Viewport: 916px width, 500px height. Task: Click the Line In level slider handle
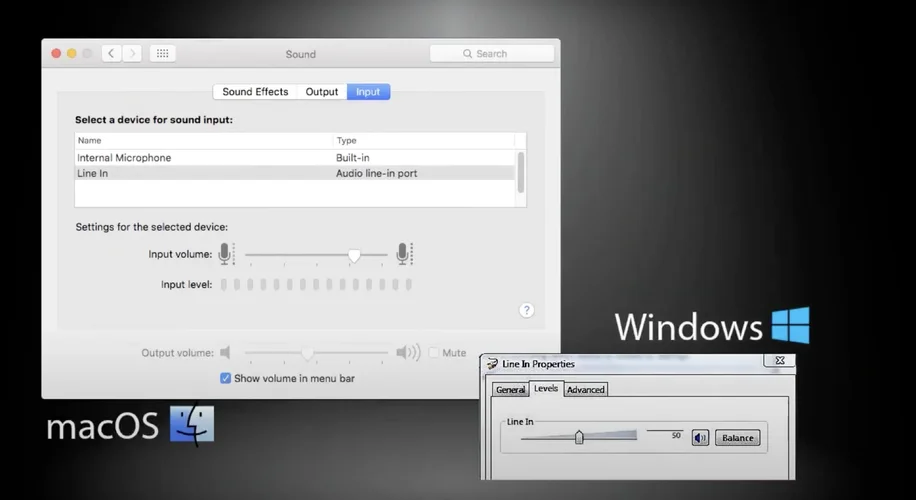(579, 437)
